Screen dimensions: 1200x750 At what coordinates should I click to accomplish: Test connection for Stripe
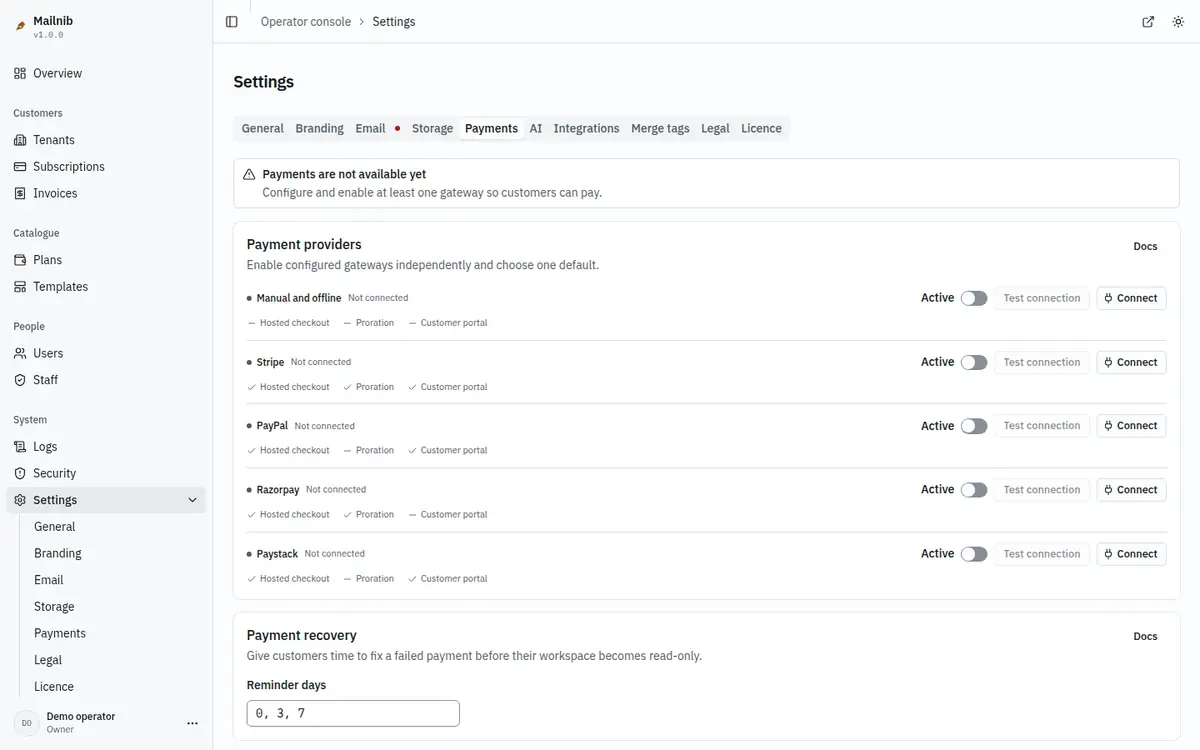(x=1042, y=362)
